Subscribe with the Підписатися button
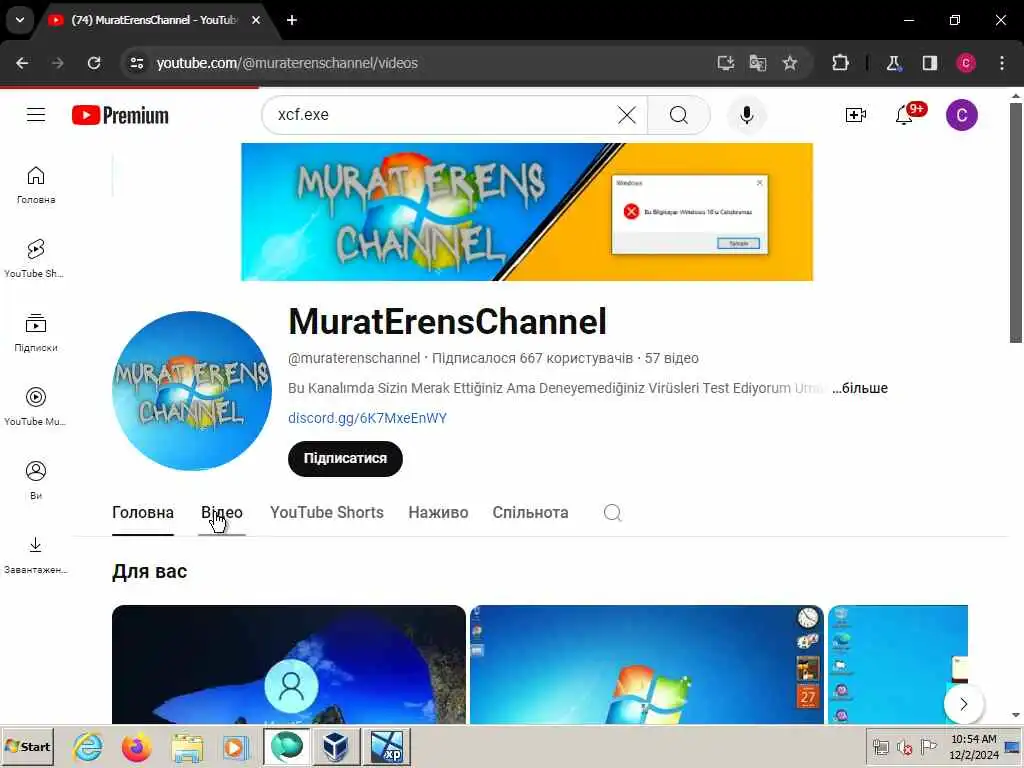 tap(345, 458)
